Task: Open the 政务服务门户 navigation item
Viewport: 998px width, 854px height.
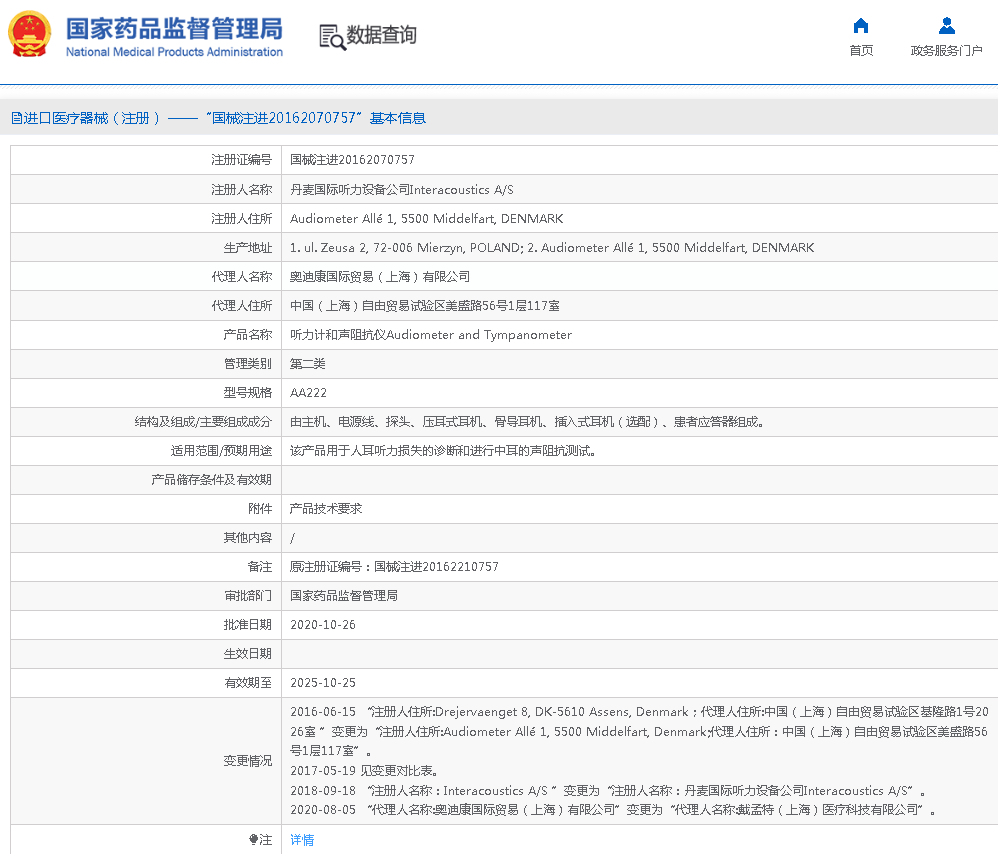Action: coord(946,51)
